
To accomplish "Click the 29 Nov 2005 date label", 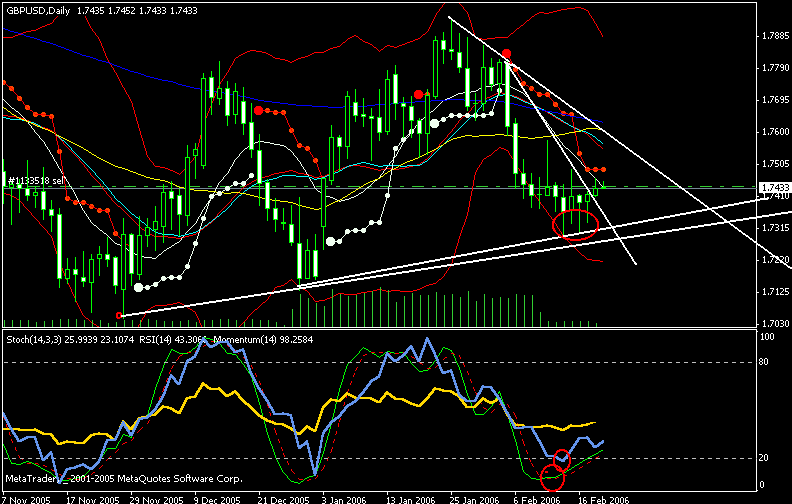I will (x=157, y=500).
